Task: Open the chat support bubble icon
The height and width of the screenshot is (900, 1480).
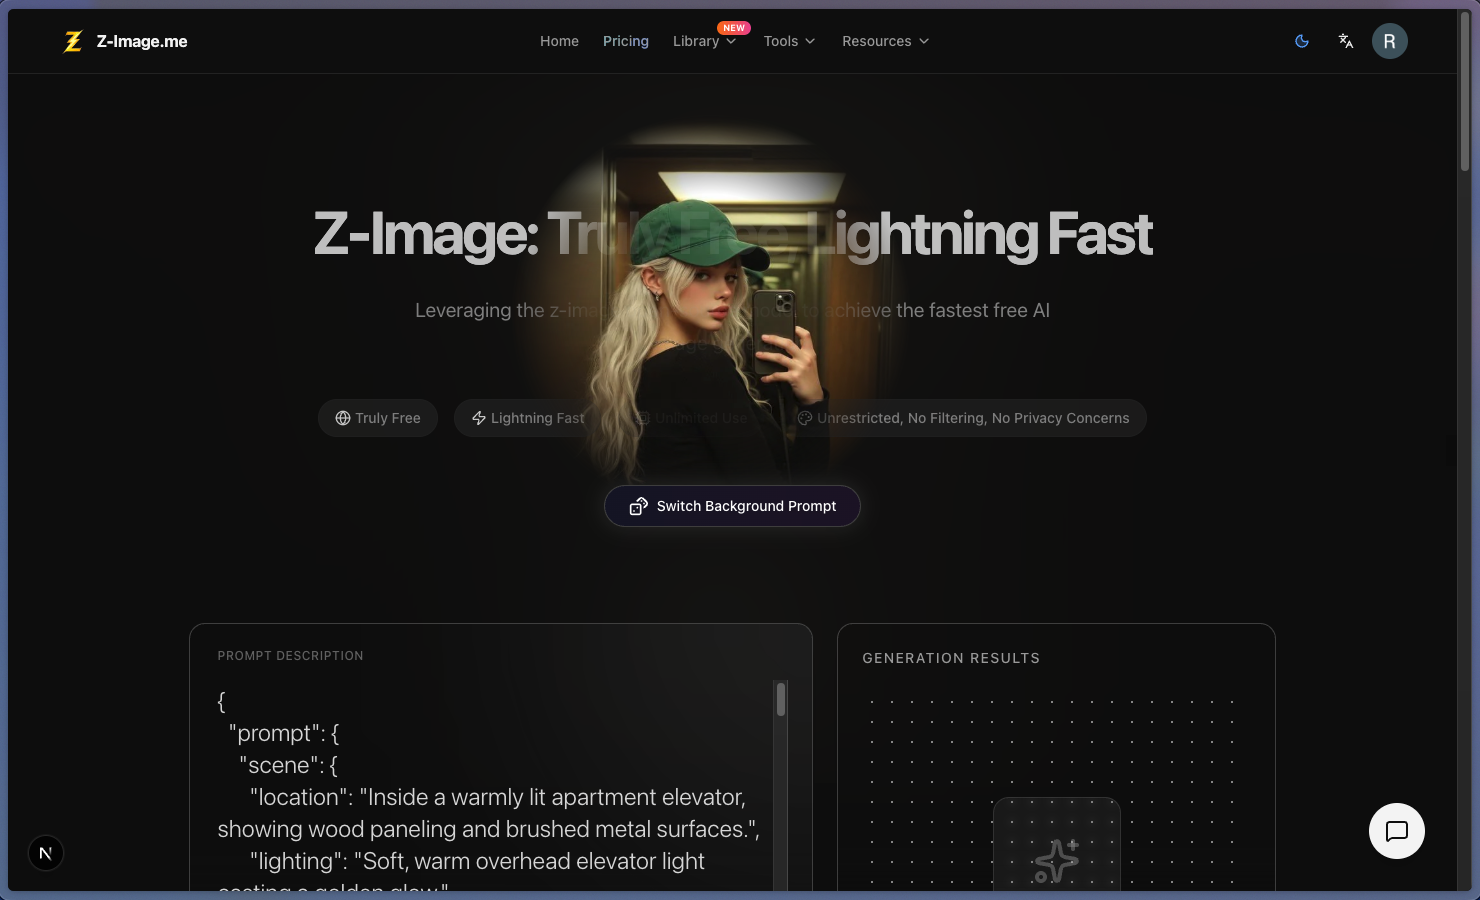Action: (x=1396, y=831)
